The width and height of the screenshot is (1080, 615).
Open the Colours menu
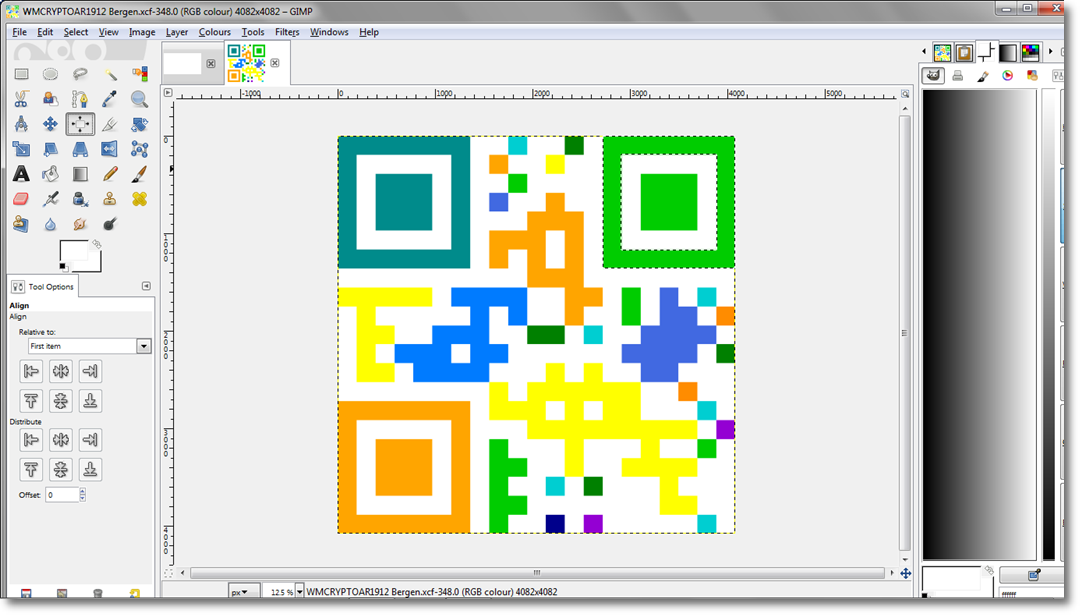coord(214,32)
